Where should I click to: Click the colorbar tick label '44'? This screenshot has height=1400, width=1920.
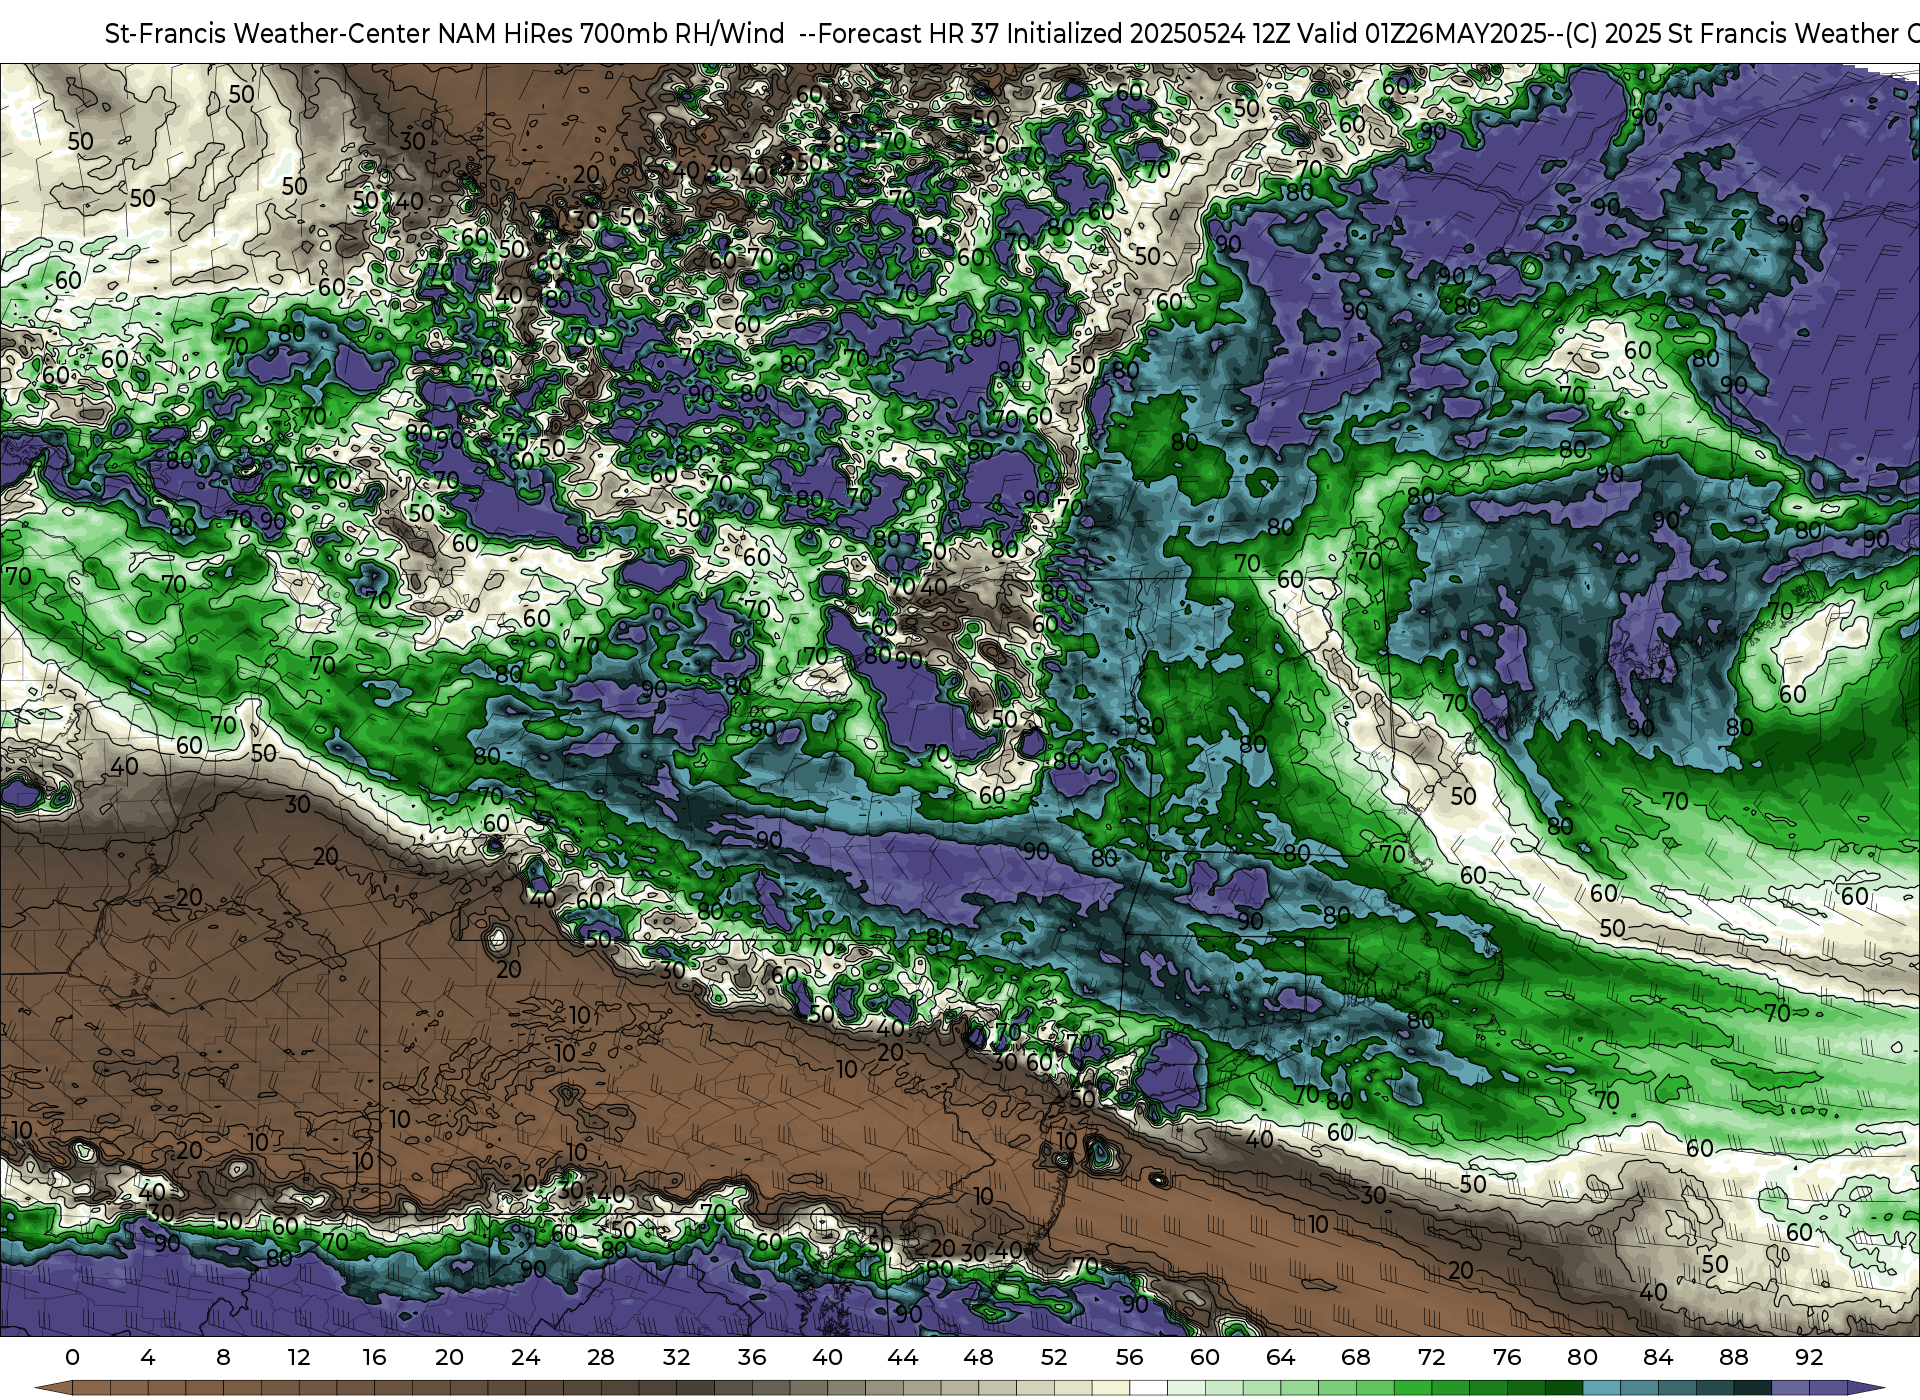(x=903, y=1357)
